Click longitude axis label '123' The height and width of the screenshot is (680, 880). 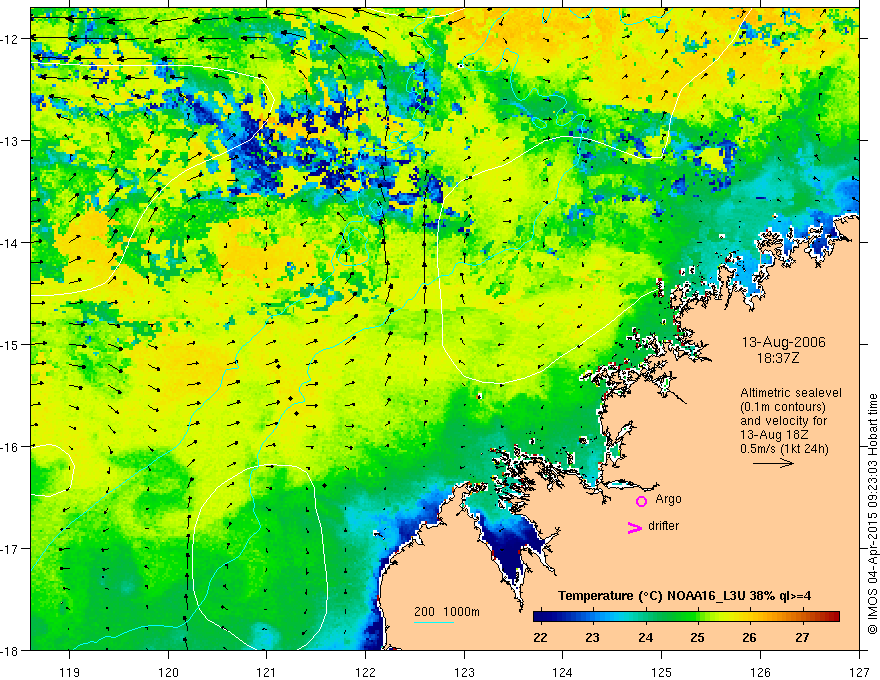pos(464,672)
